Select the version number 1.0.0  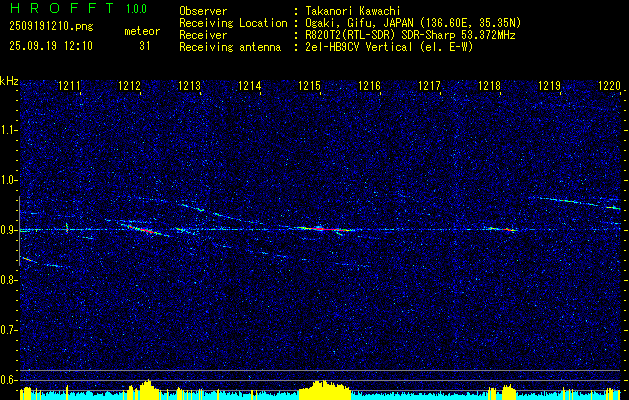tap(136, 8)
